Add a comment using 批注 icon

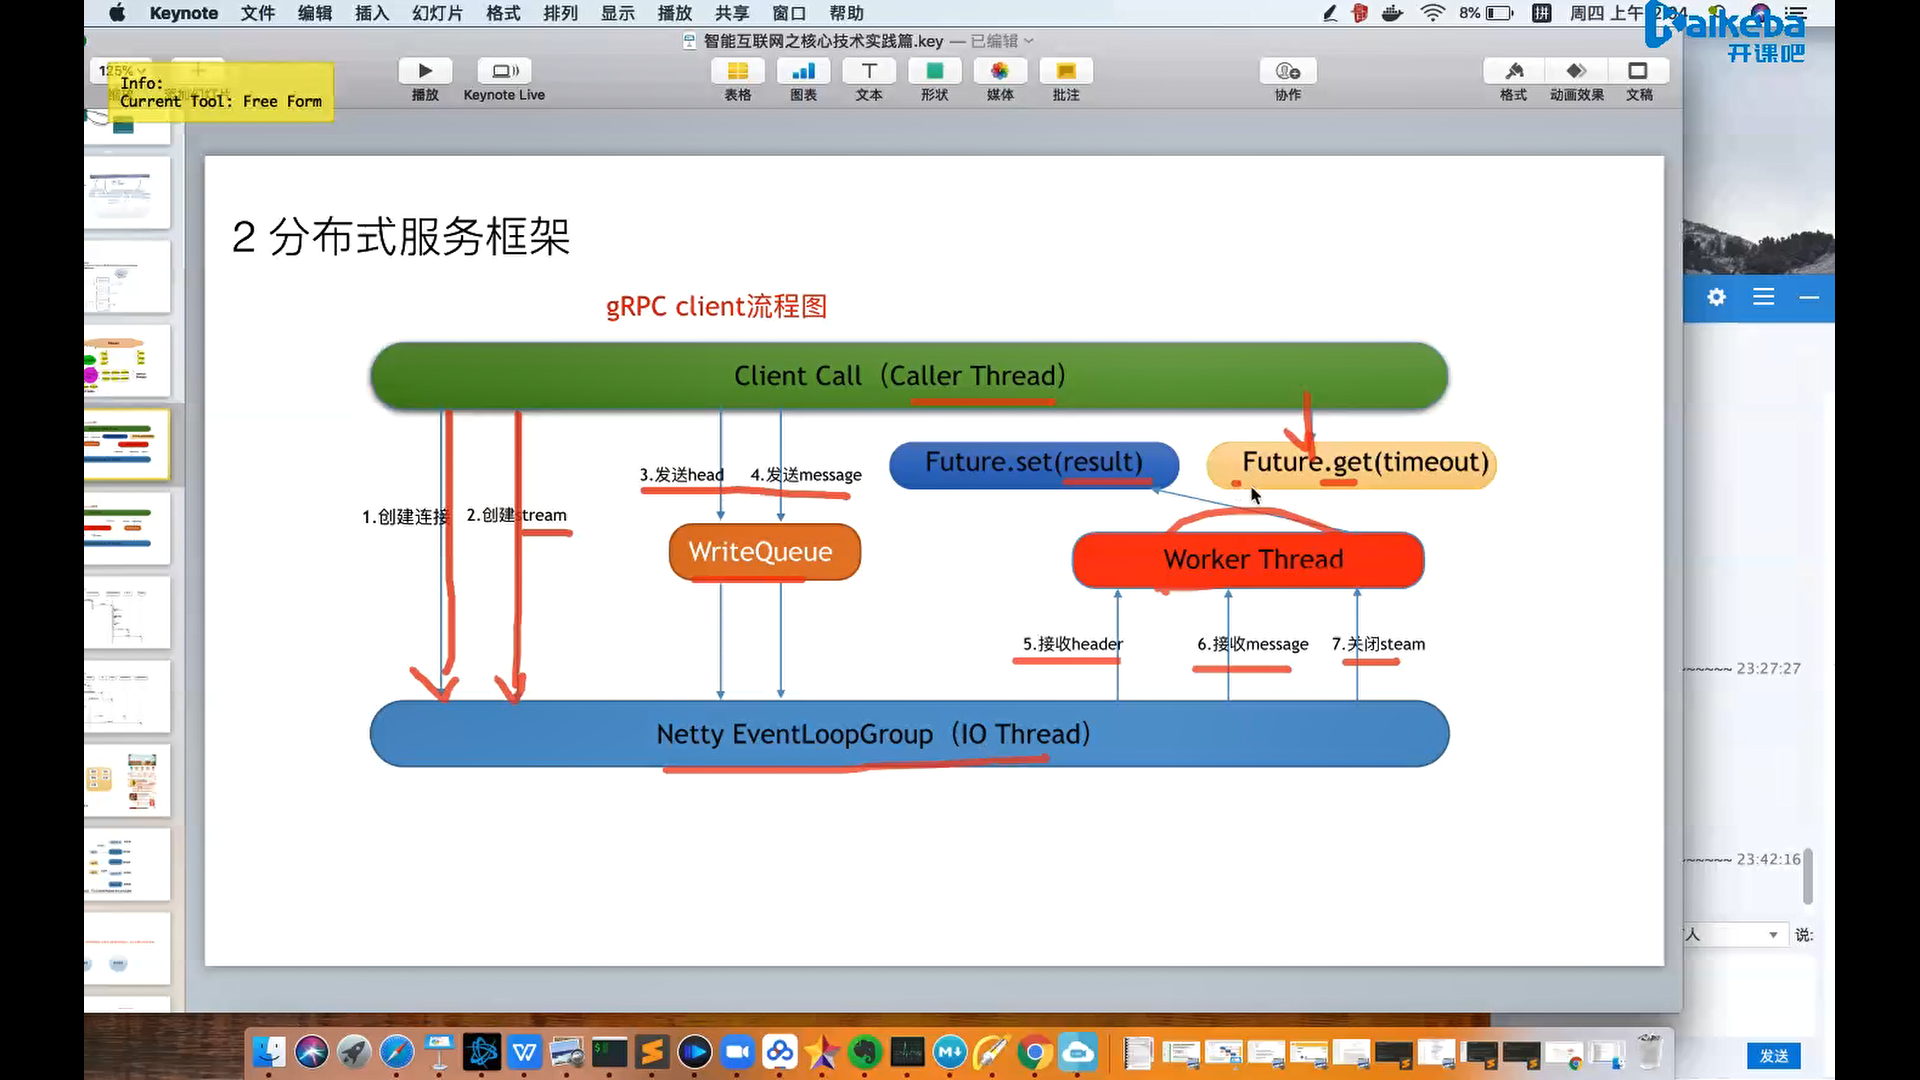point(1066,71)
